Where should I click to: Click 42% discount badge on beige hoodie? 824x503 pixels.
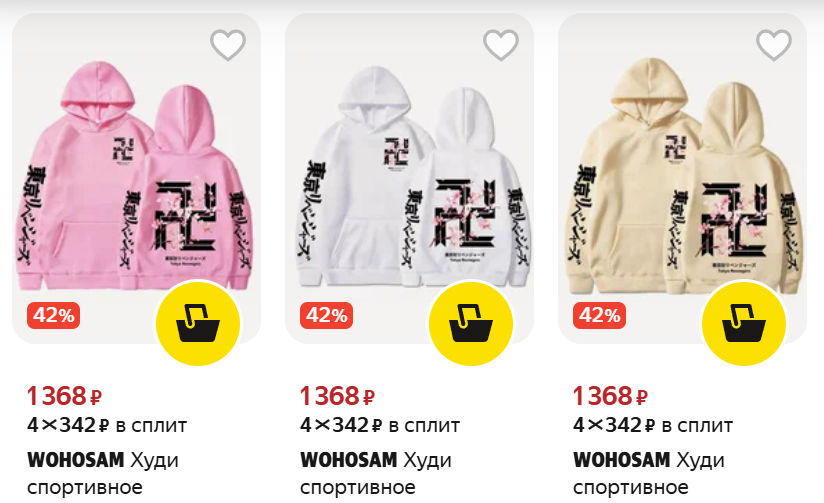(599, 315)
